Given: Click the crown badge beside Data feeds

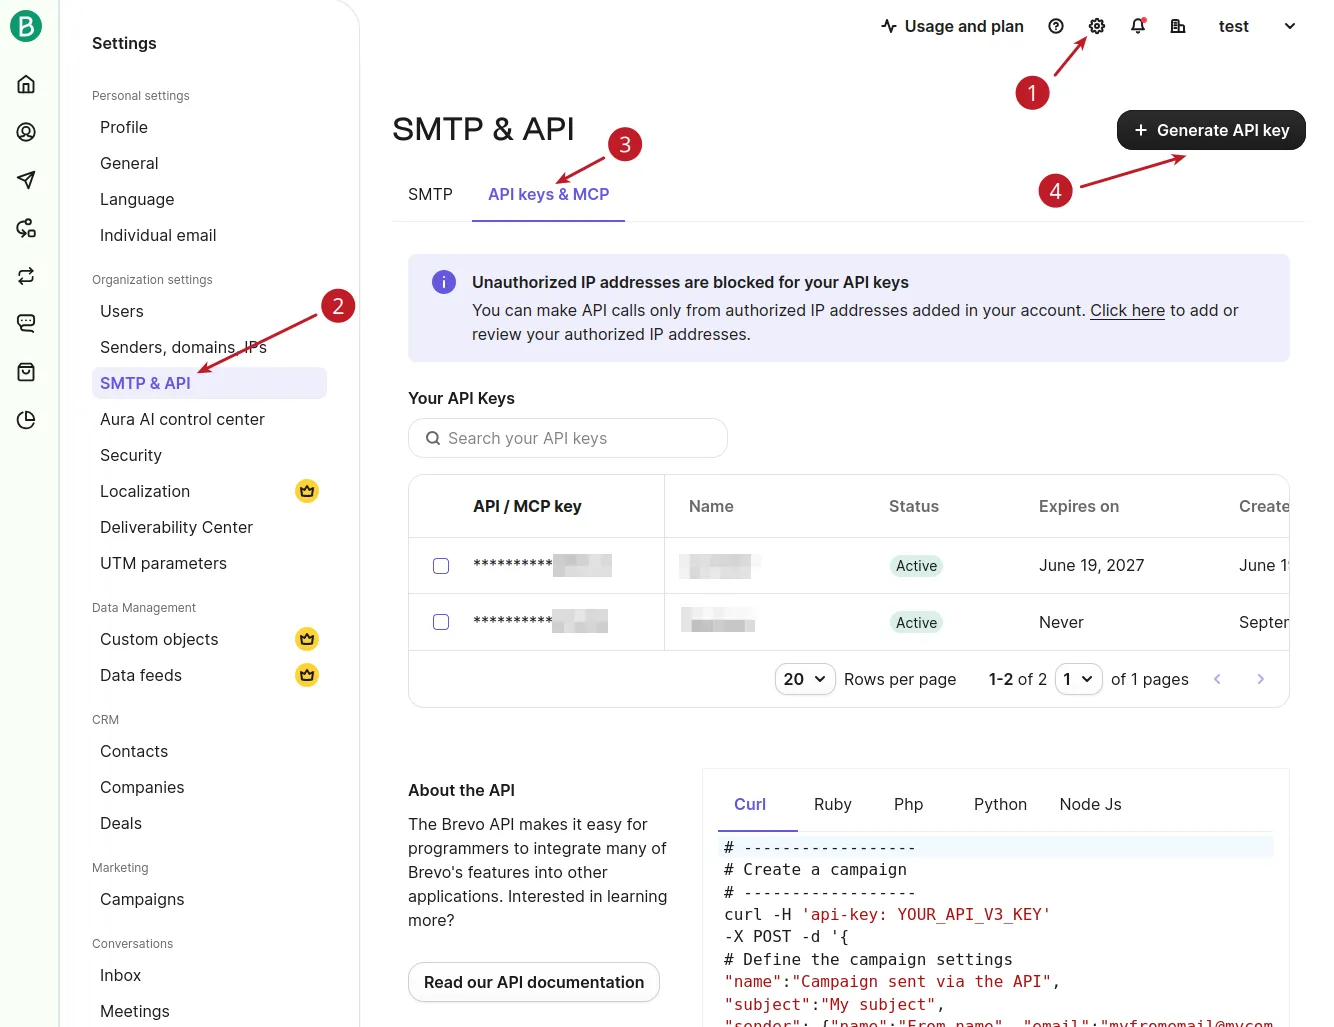Looking at the screenshot, I should [307, 675].
